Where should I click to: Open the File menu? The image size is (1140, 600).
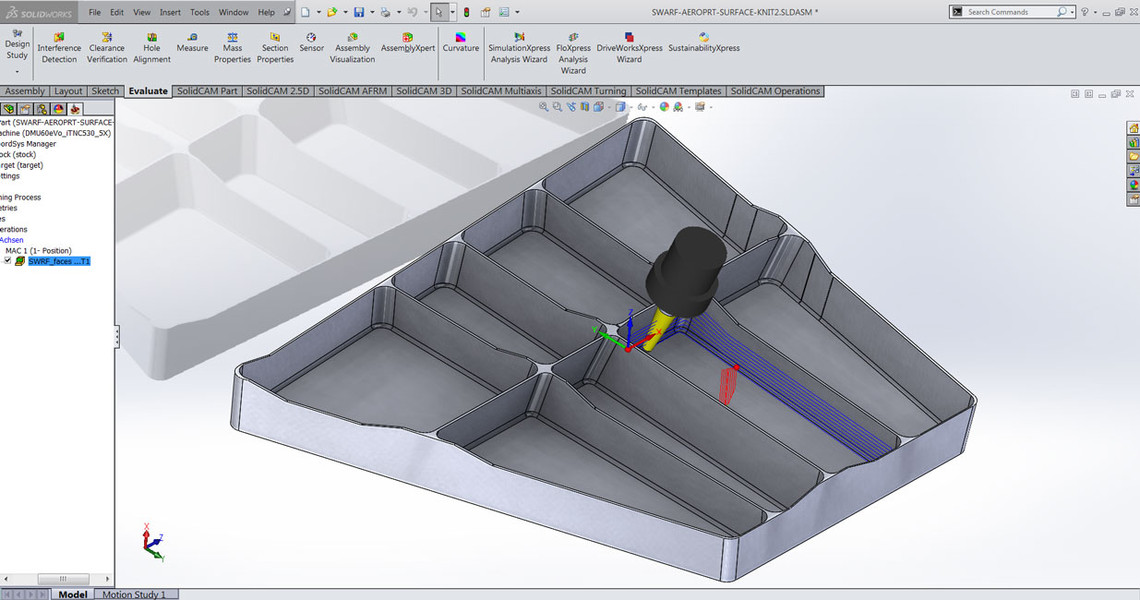click(95, 12)
